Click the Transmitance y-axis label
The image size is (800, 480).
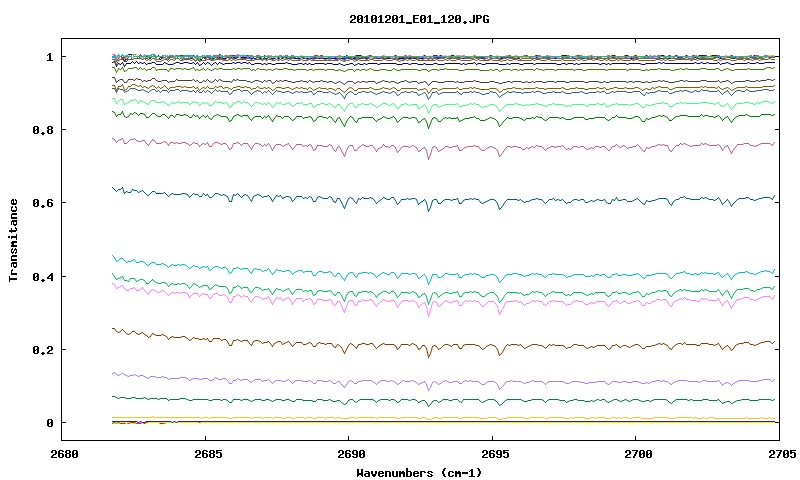click(x=13, y=240)
